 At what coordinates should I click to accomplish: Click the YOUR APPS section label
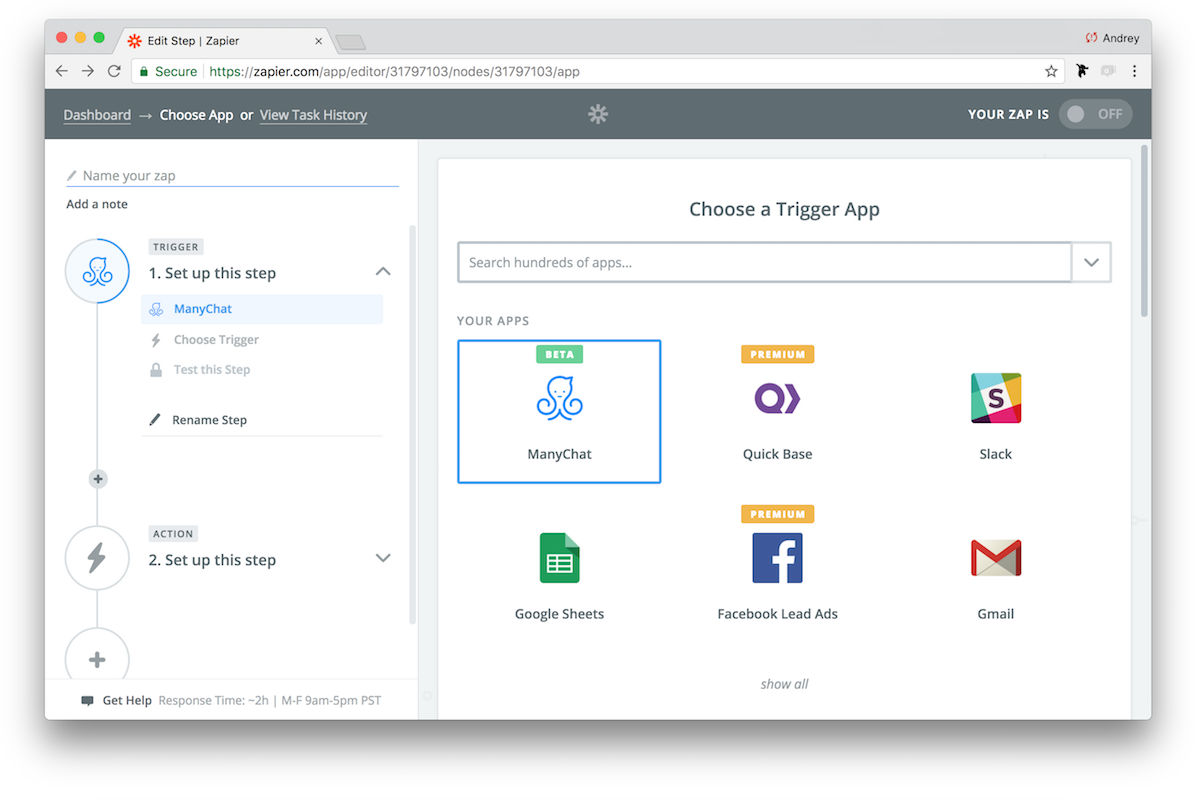click(493, 321)
